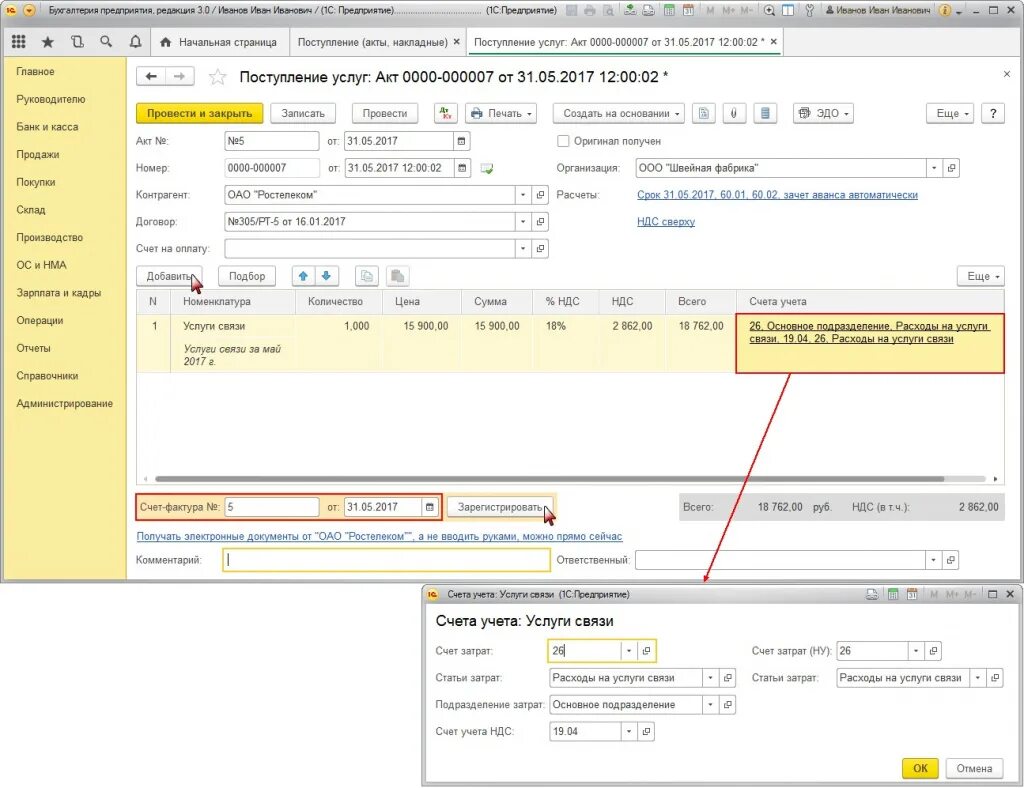Open the ЭДО dropdown menu
The width and height of the screenshot is (1024, 788).
(x=824, y=113)
